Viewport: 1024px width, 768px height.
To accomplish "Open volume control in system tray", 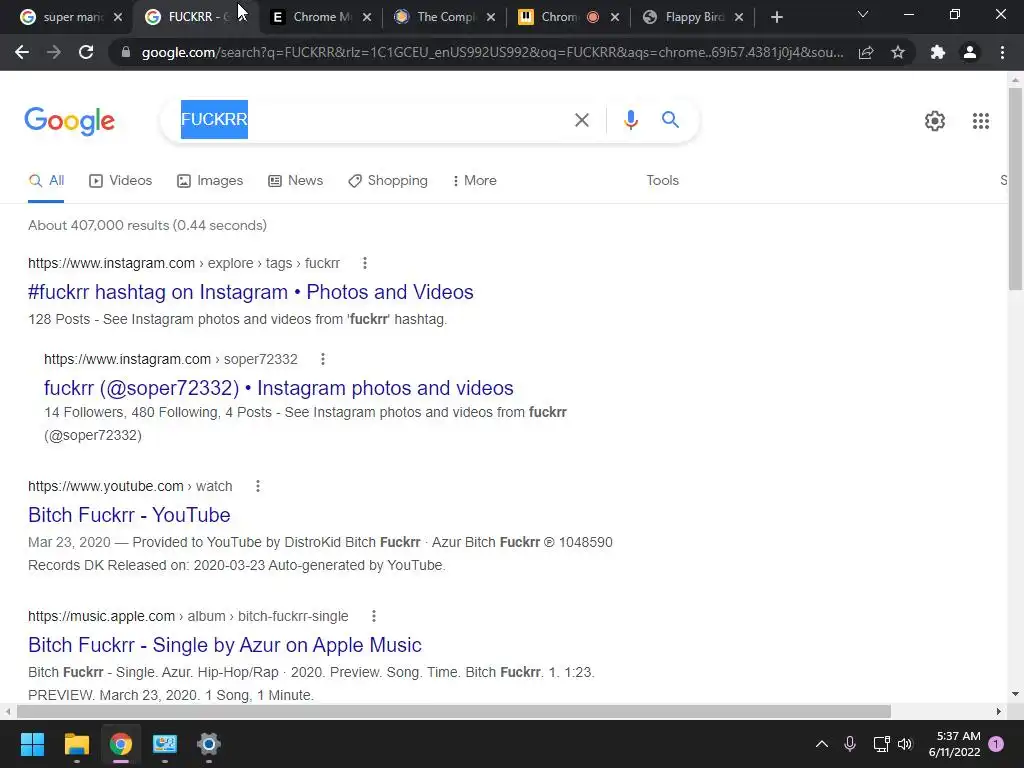I will click(904, 744).
